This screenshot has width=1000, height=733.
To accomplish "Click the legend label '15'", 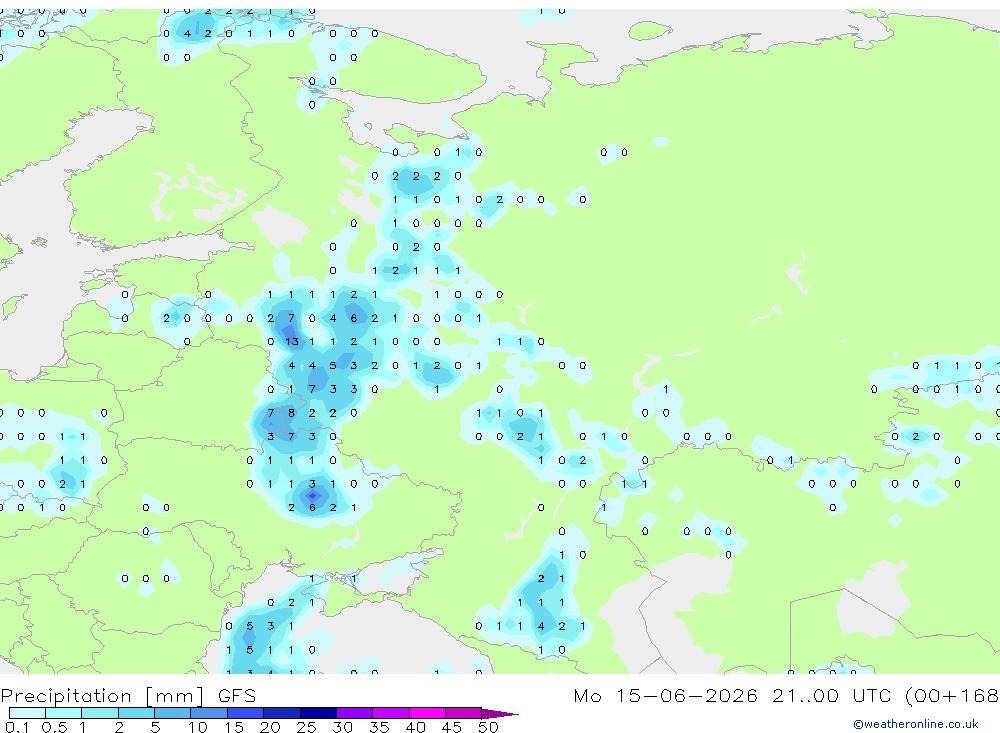I will tap(234, 727).
